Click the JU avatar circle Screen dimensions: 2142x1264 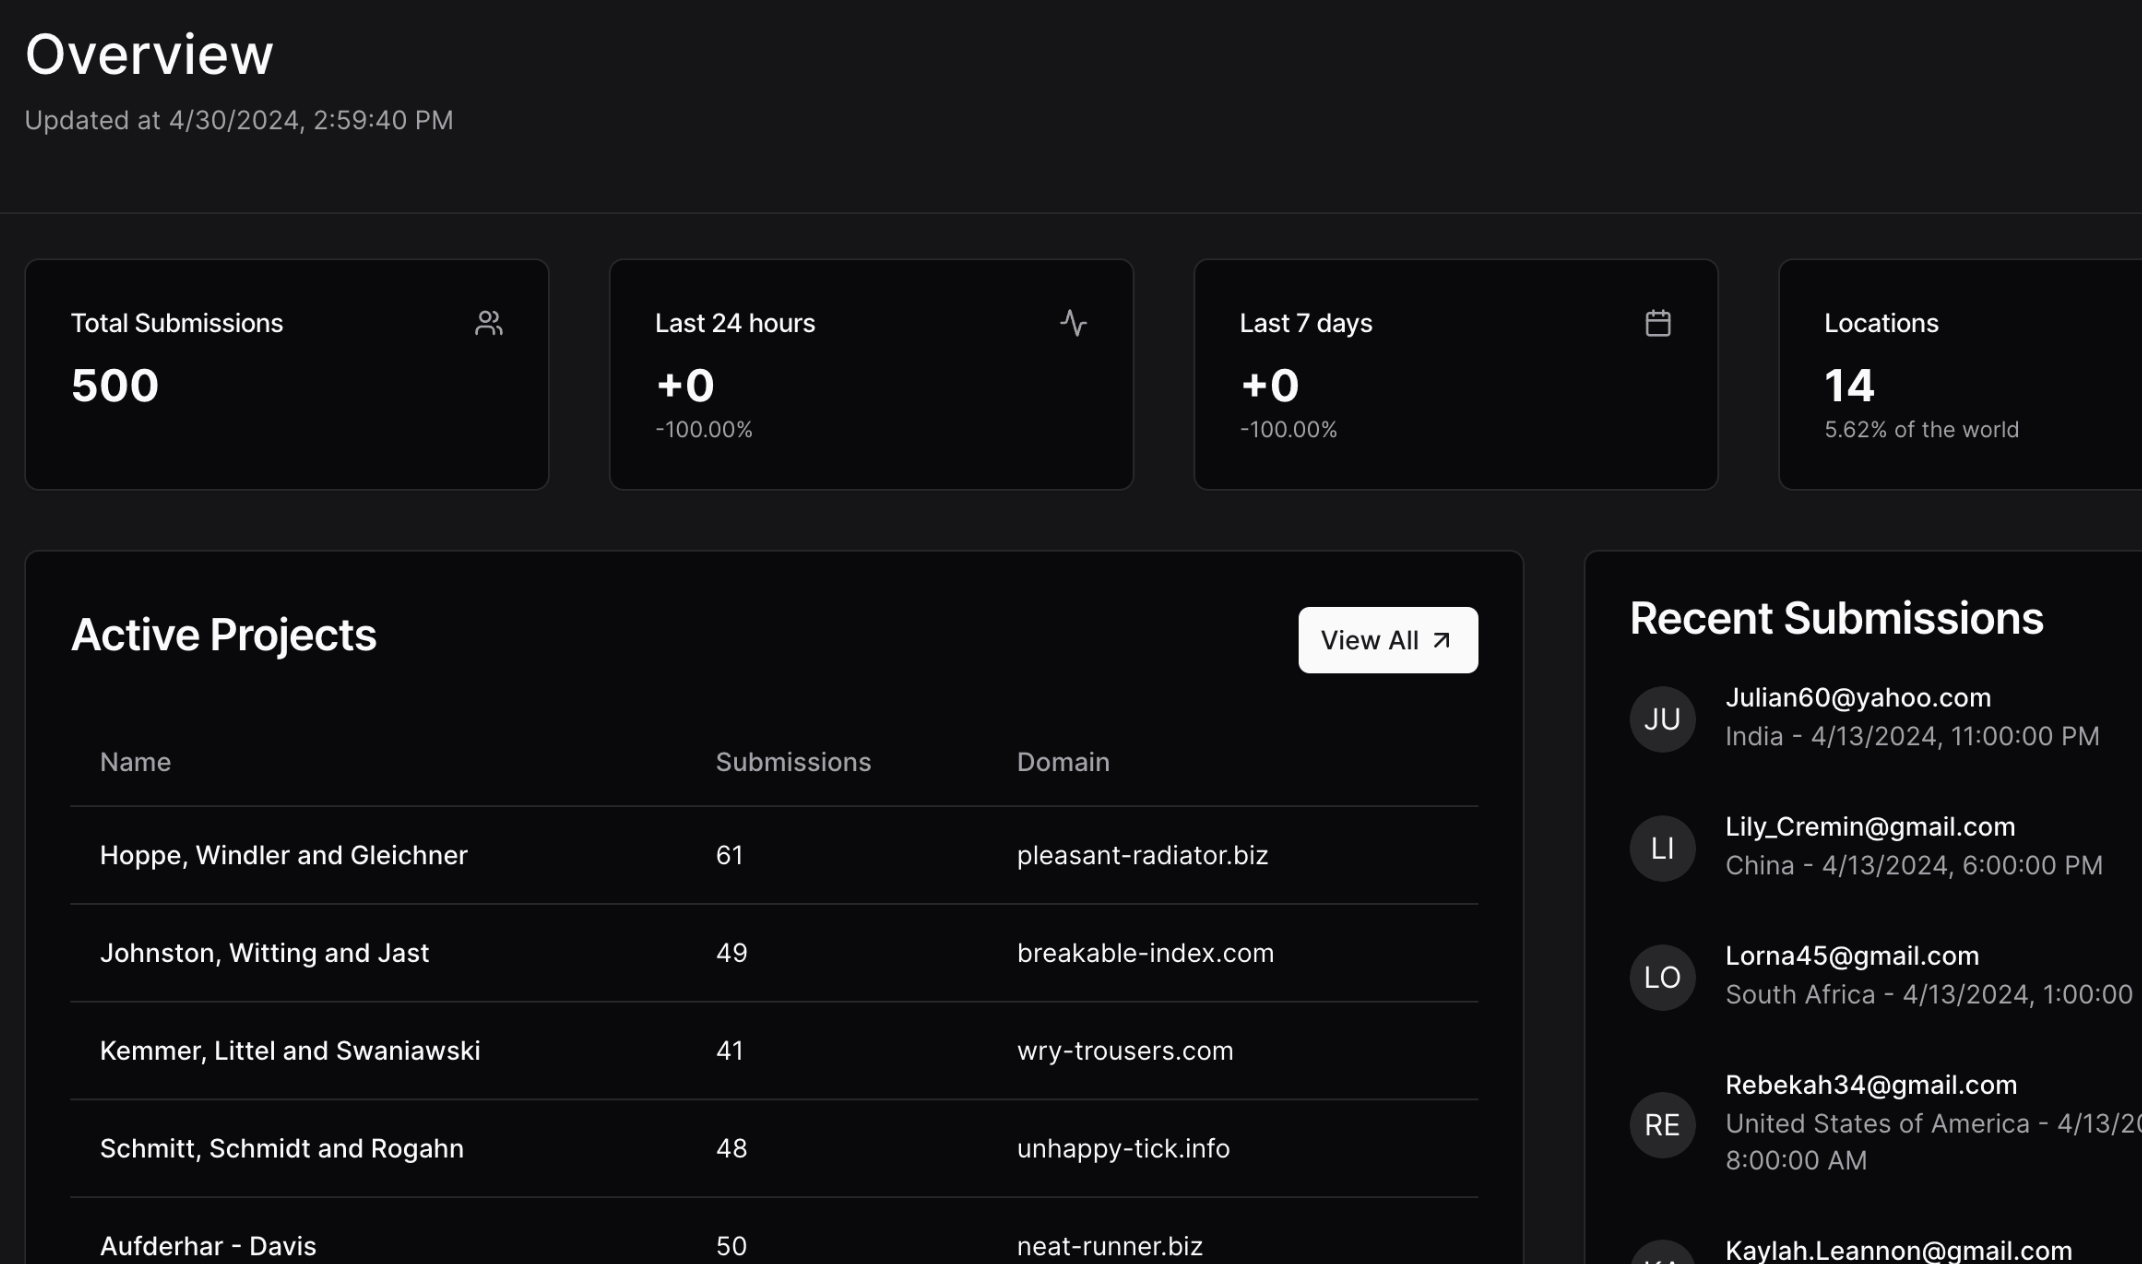pyautogui.click(x=1662, y=719)
